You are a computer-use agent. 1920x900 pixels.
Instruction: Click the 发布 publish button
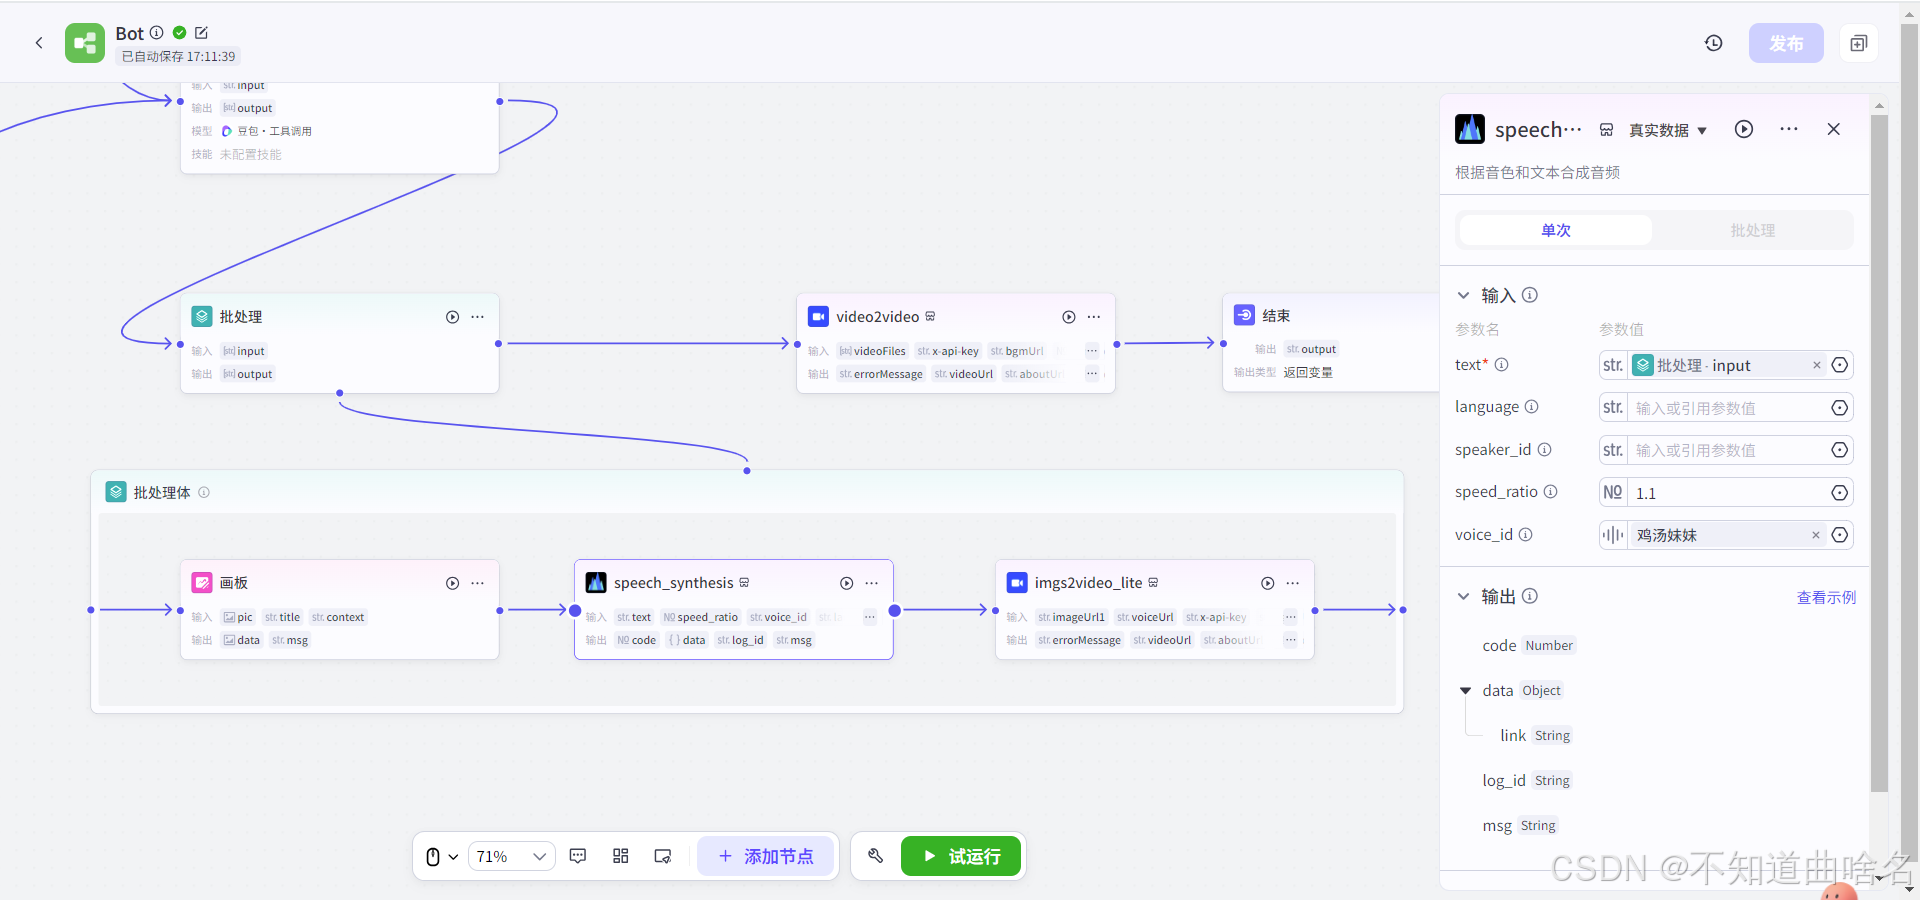[1786, 43]
